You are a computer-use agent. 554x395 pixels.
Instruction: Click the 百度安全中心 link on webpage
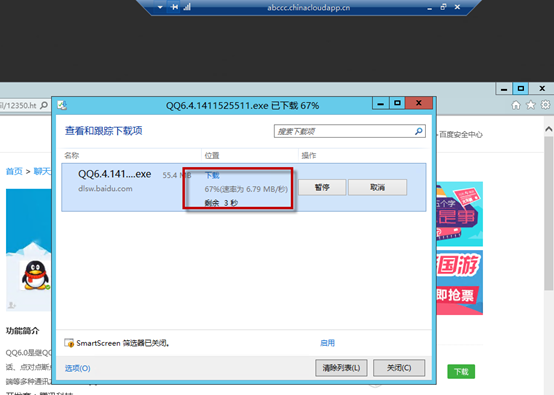click(461, 135)
